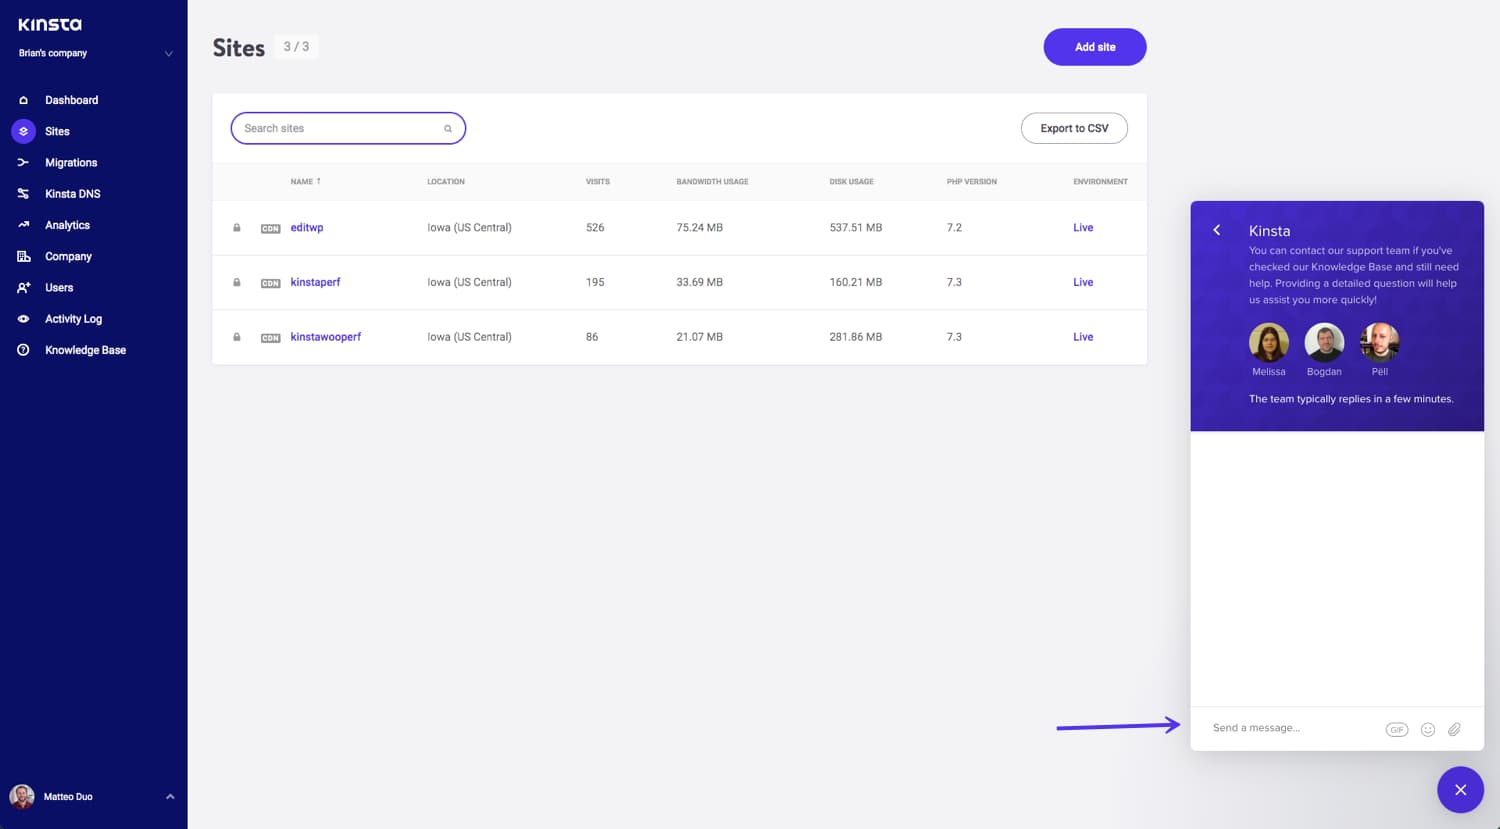The width and height of the screenshot is (1500, 829).
Task: Click the lock icon beside kinstaperf
Action: [x=237, y=282]
